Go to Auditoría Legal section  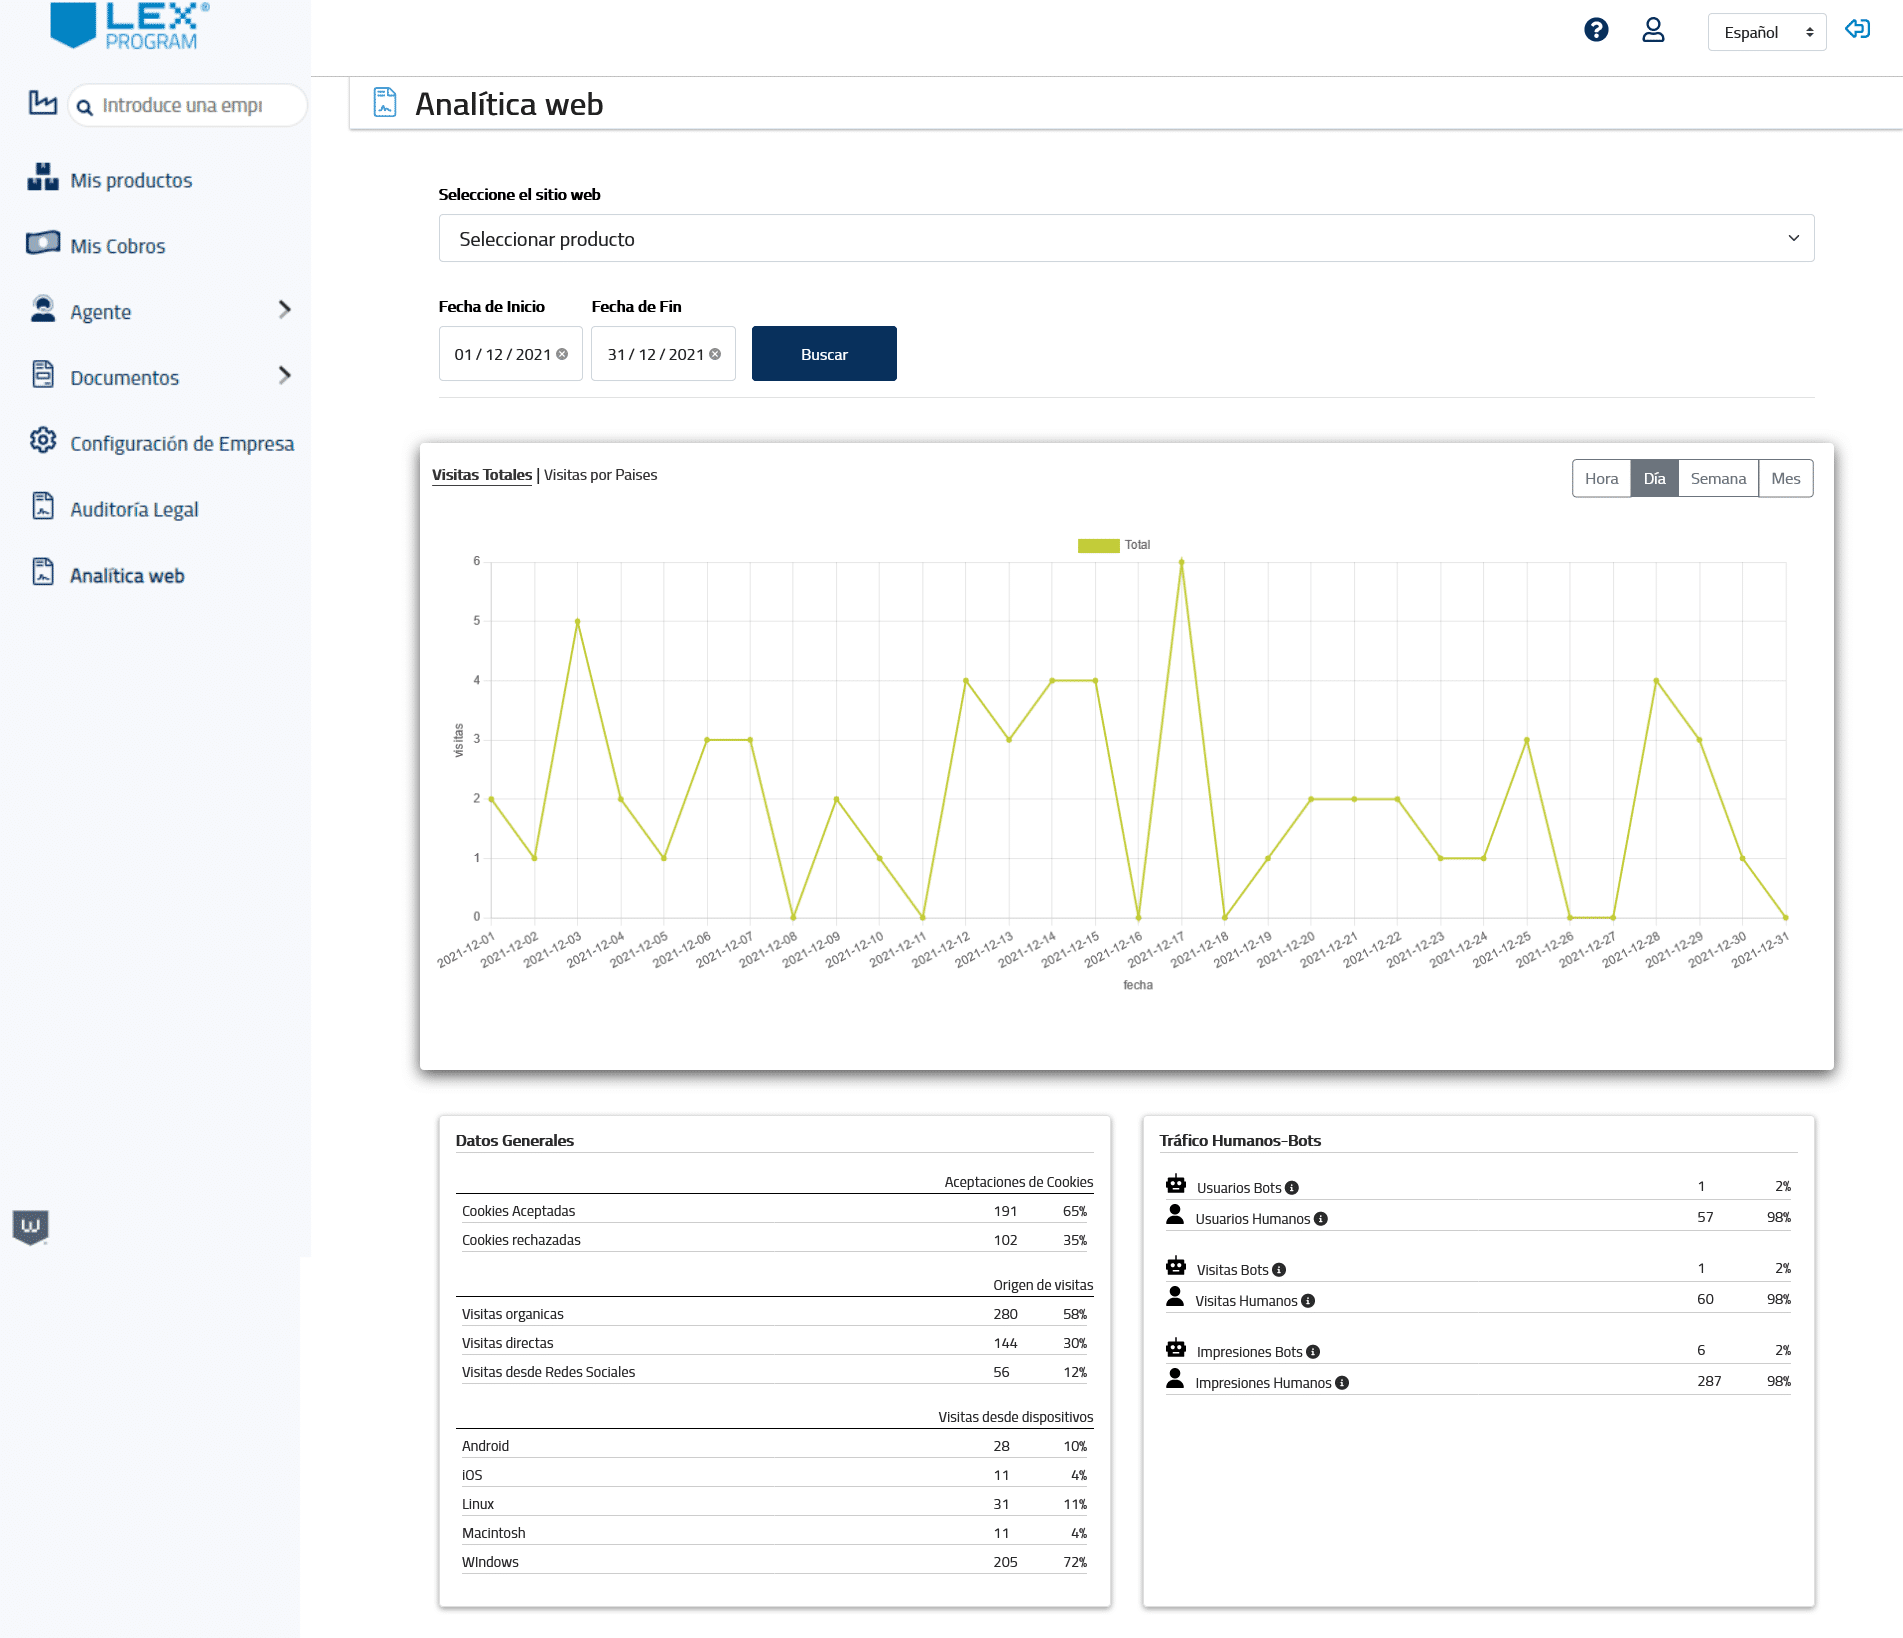tap(134, 509)
